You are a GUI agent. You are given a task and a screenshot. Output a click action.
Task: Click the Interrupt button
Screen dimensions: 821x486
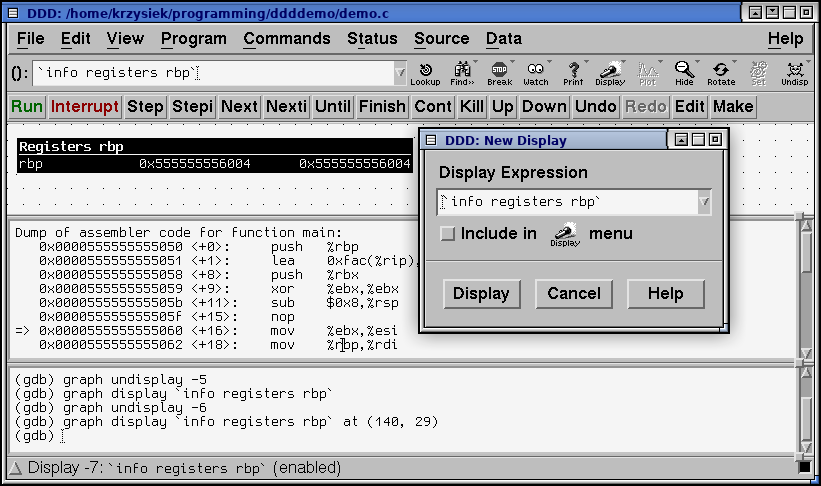coord(85,106)
